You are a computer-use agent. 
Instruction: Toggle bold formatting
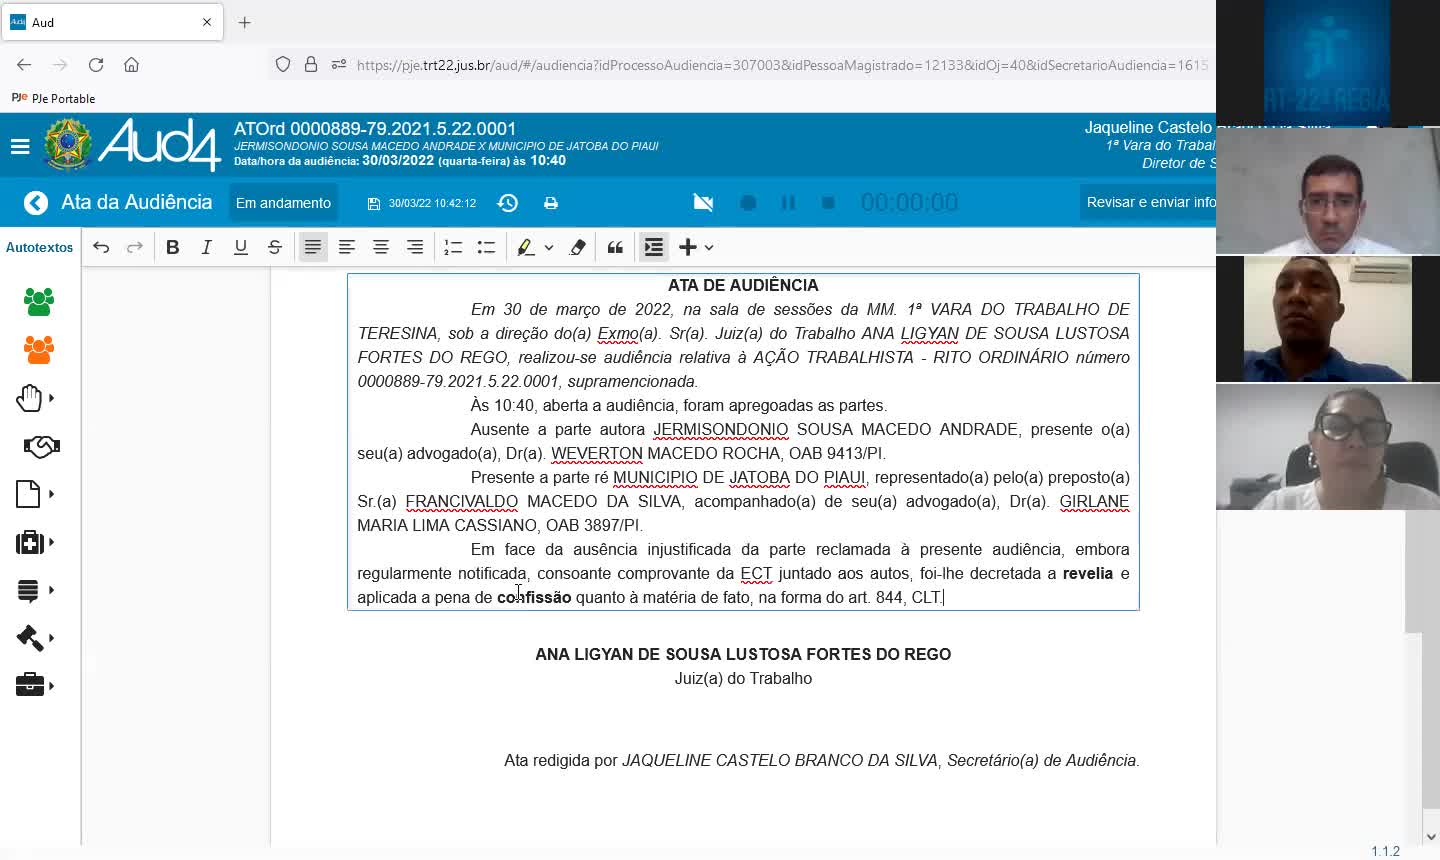173,247
